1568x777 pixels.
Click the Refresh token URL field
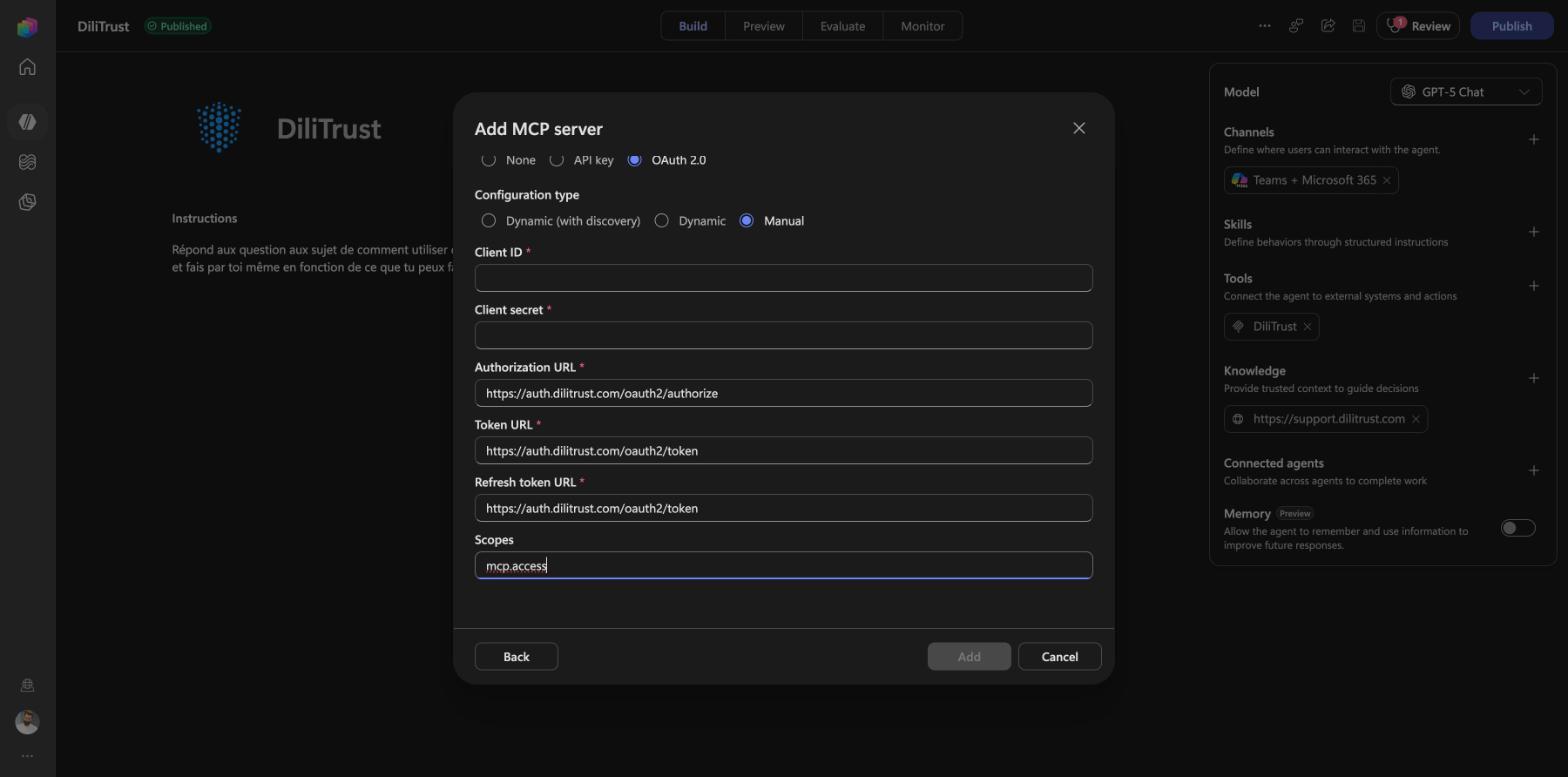pyautogui.click(x=784, y=508)
